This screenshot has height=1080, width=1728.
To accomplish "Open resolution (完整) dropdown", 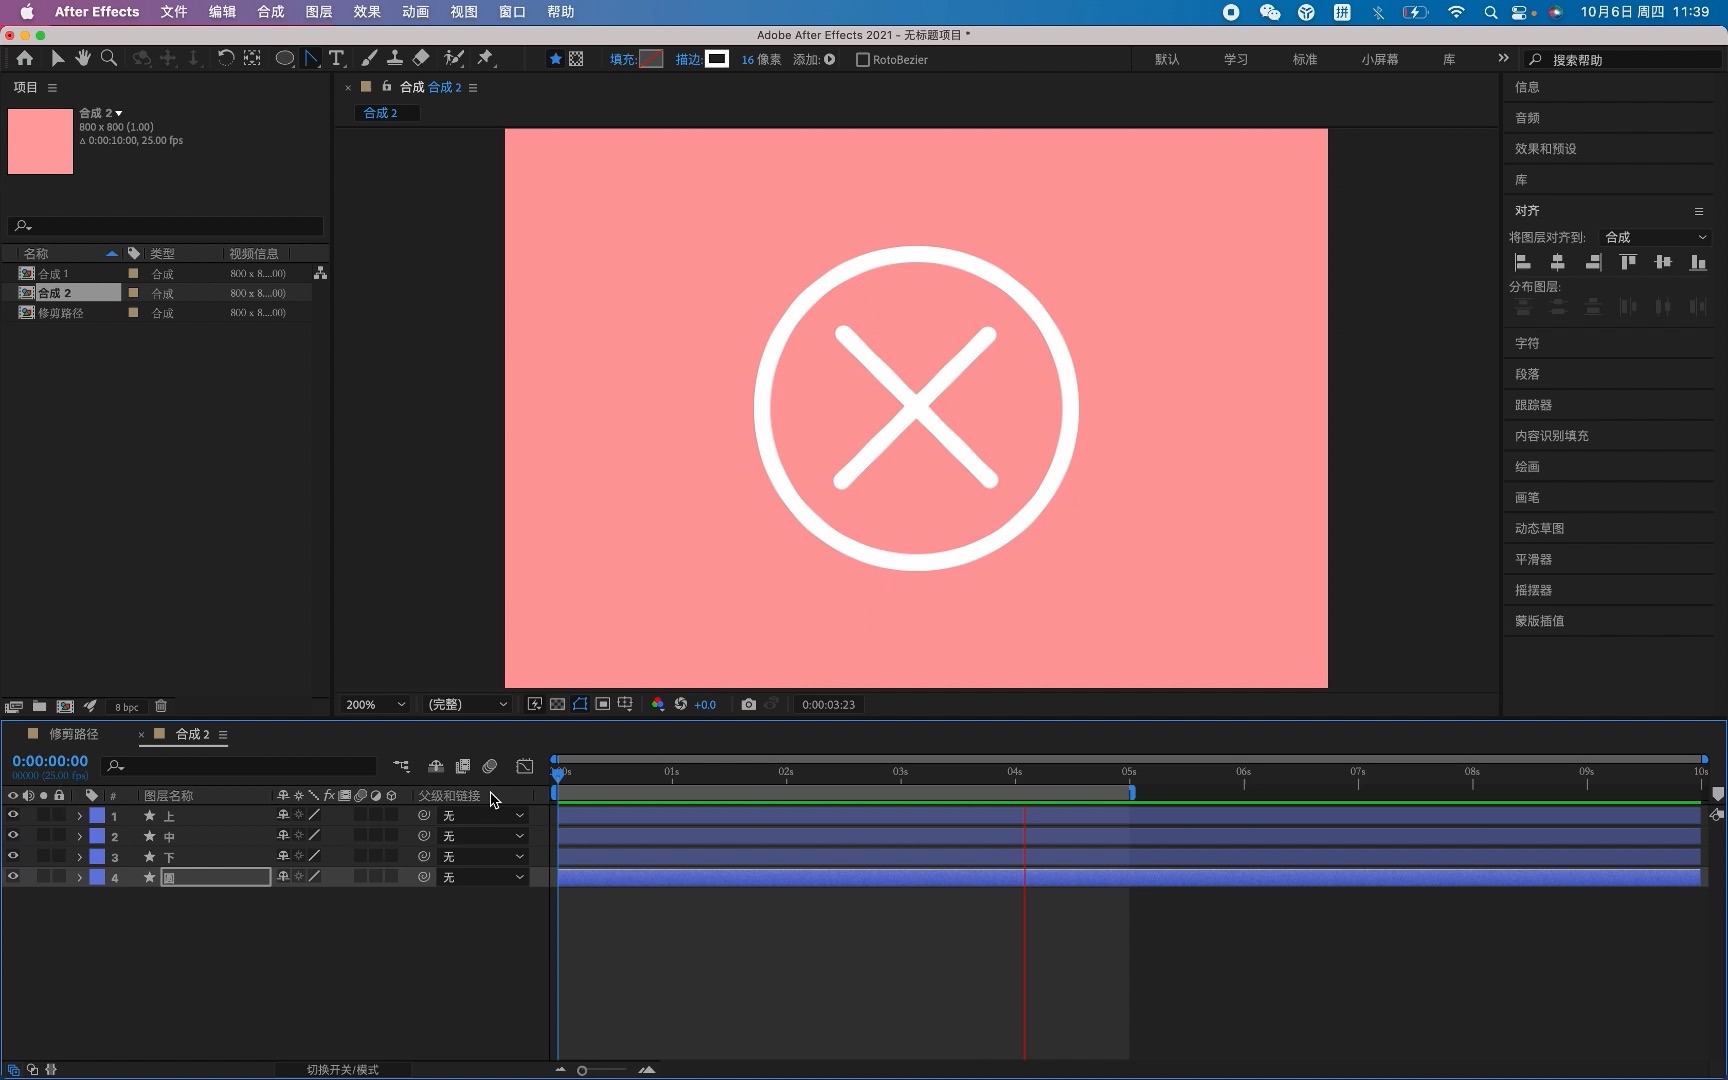I will point(467,704).
